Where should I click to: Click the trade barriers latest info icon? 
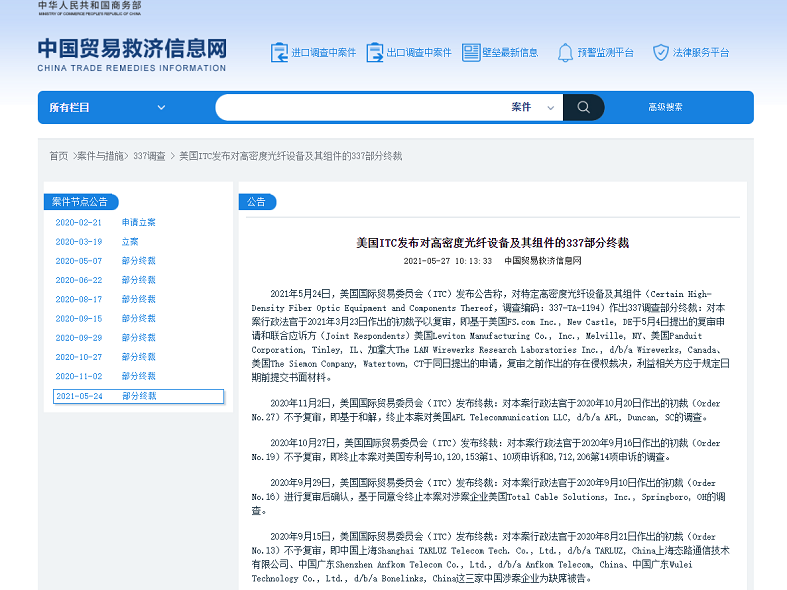[x=471, y=53]
